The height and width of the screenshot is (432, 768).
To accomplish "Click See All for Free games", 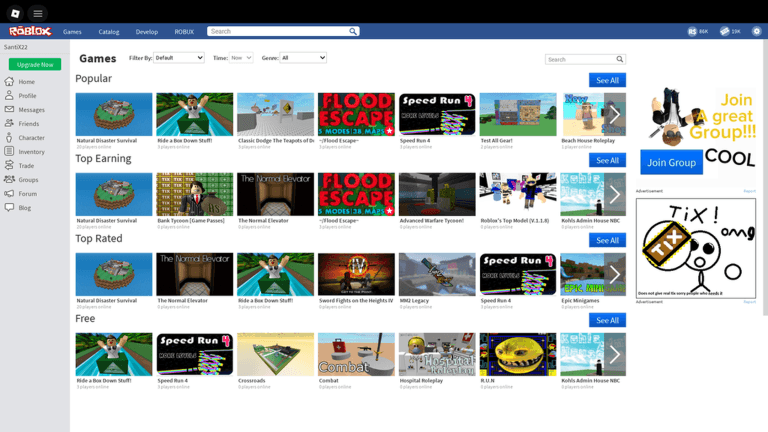I will (x=607, y=320).
